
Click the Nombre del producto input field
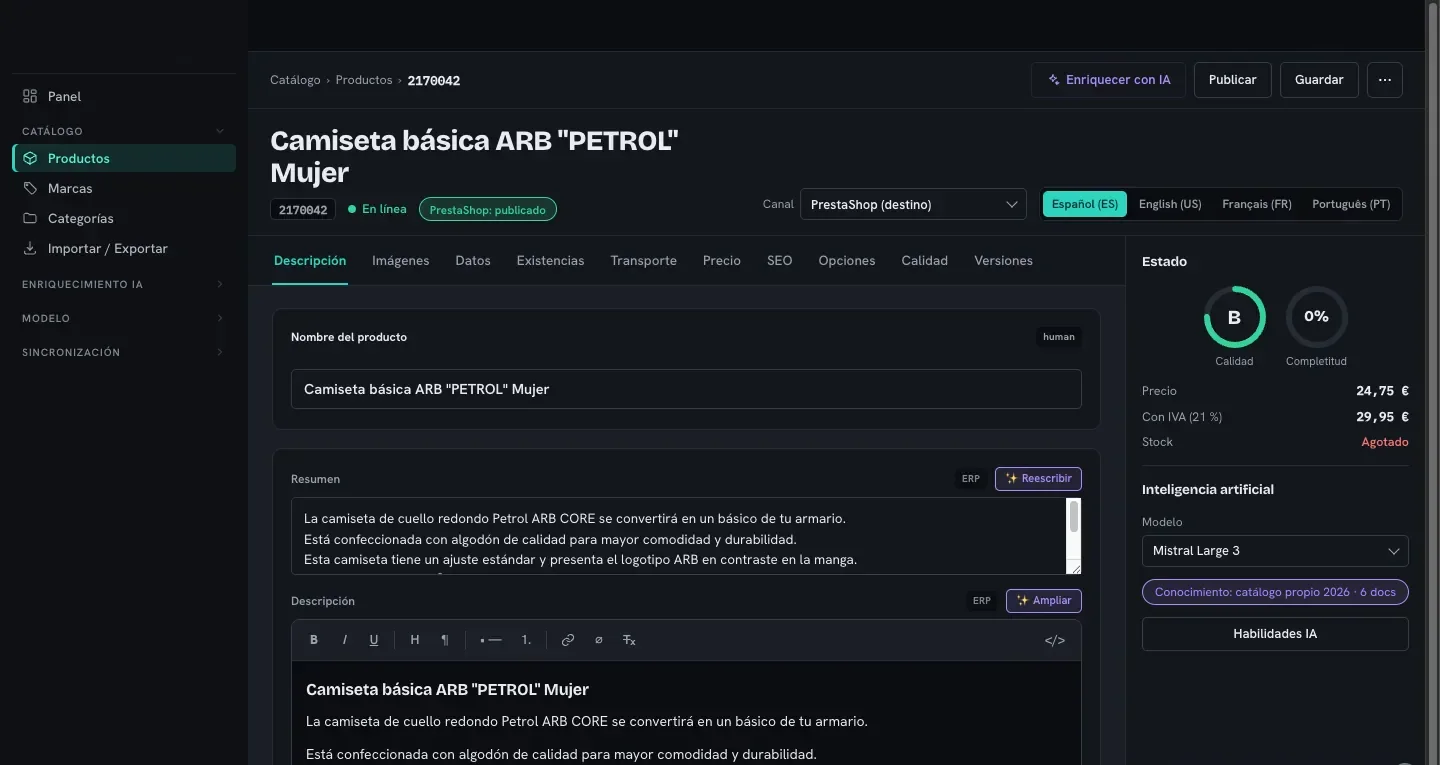click(x=686, y=389)
